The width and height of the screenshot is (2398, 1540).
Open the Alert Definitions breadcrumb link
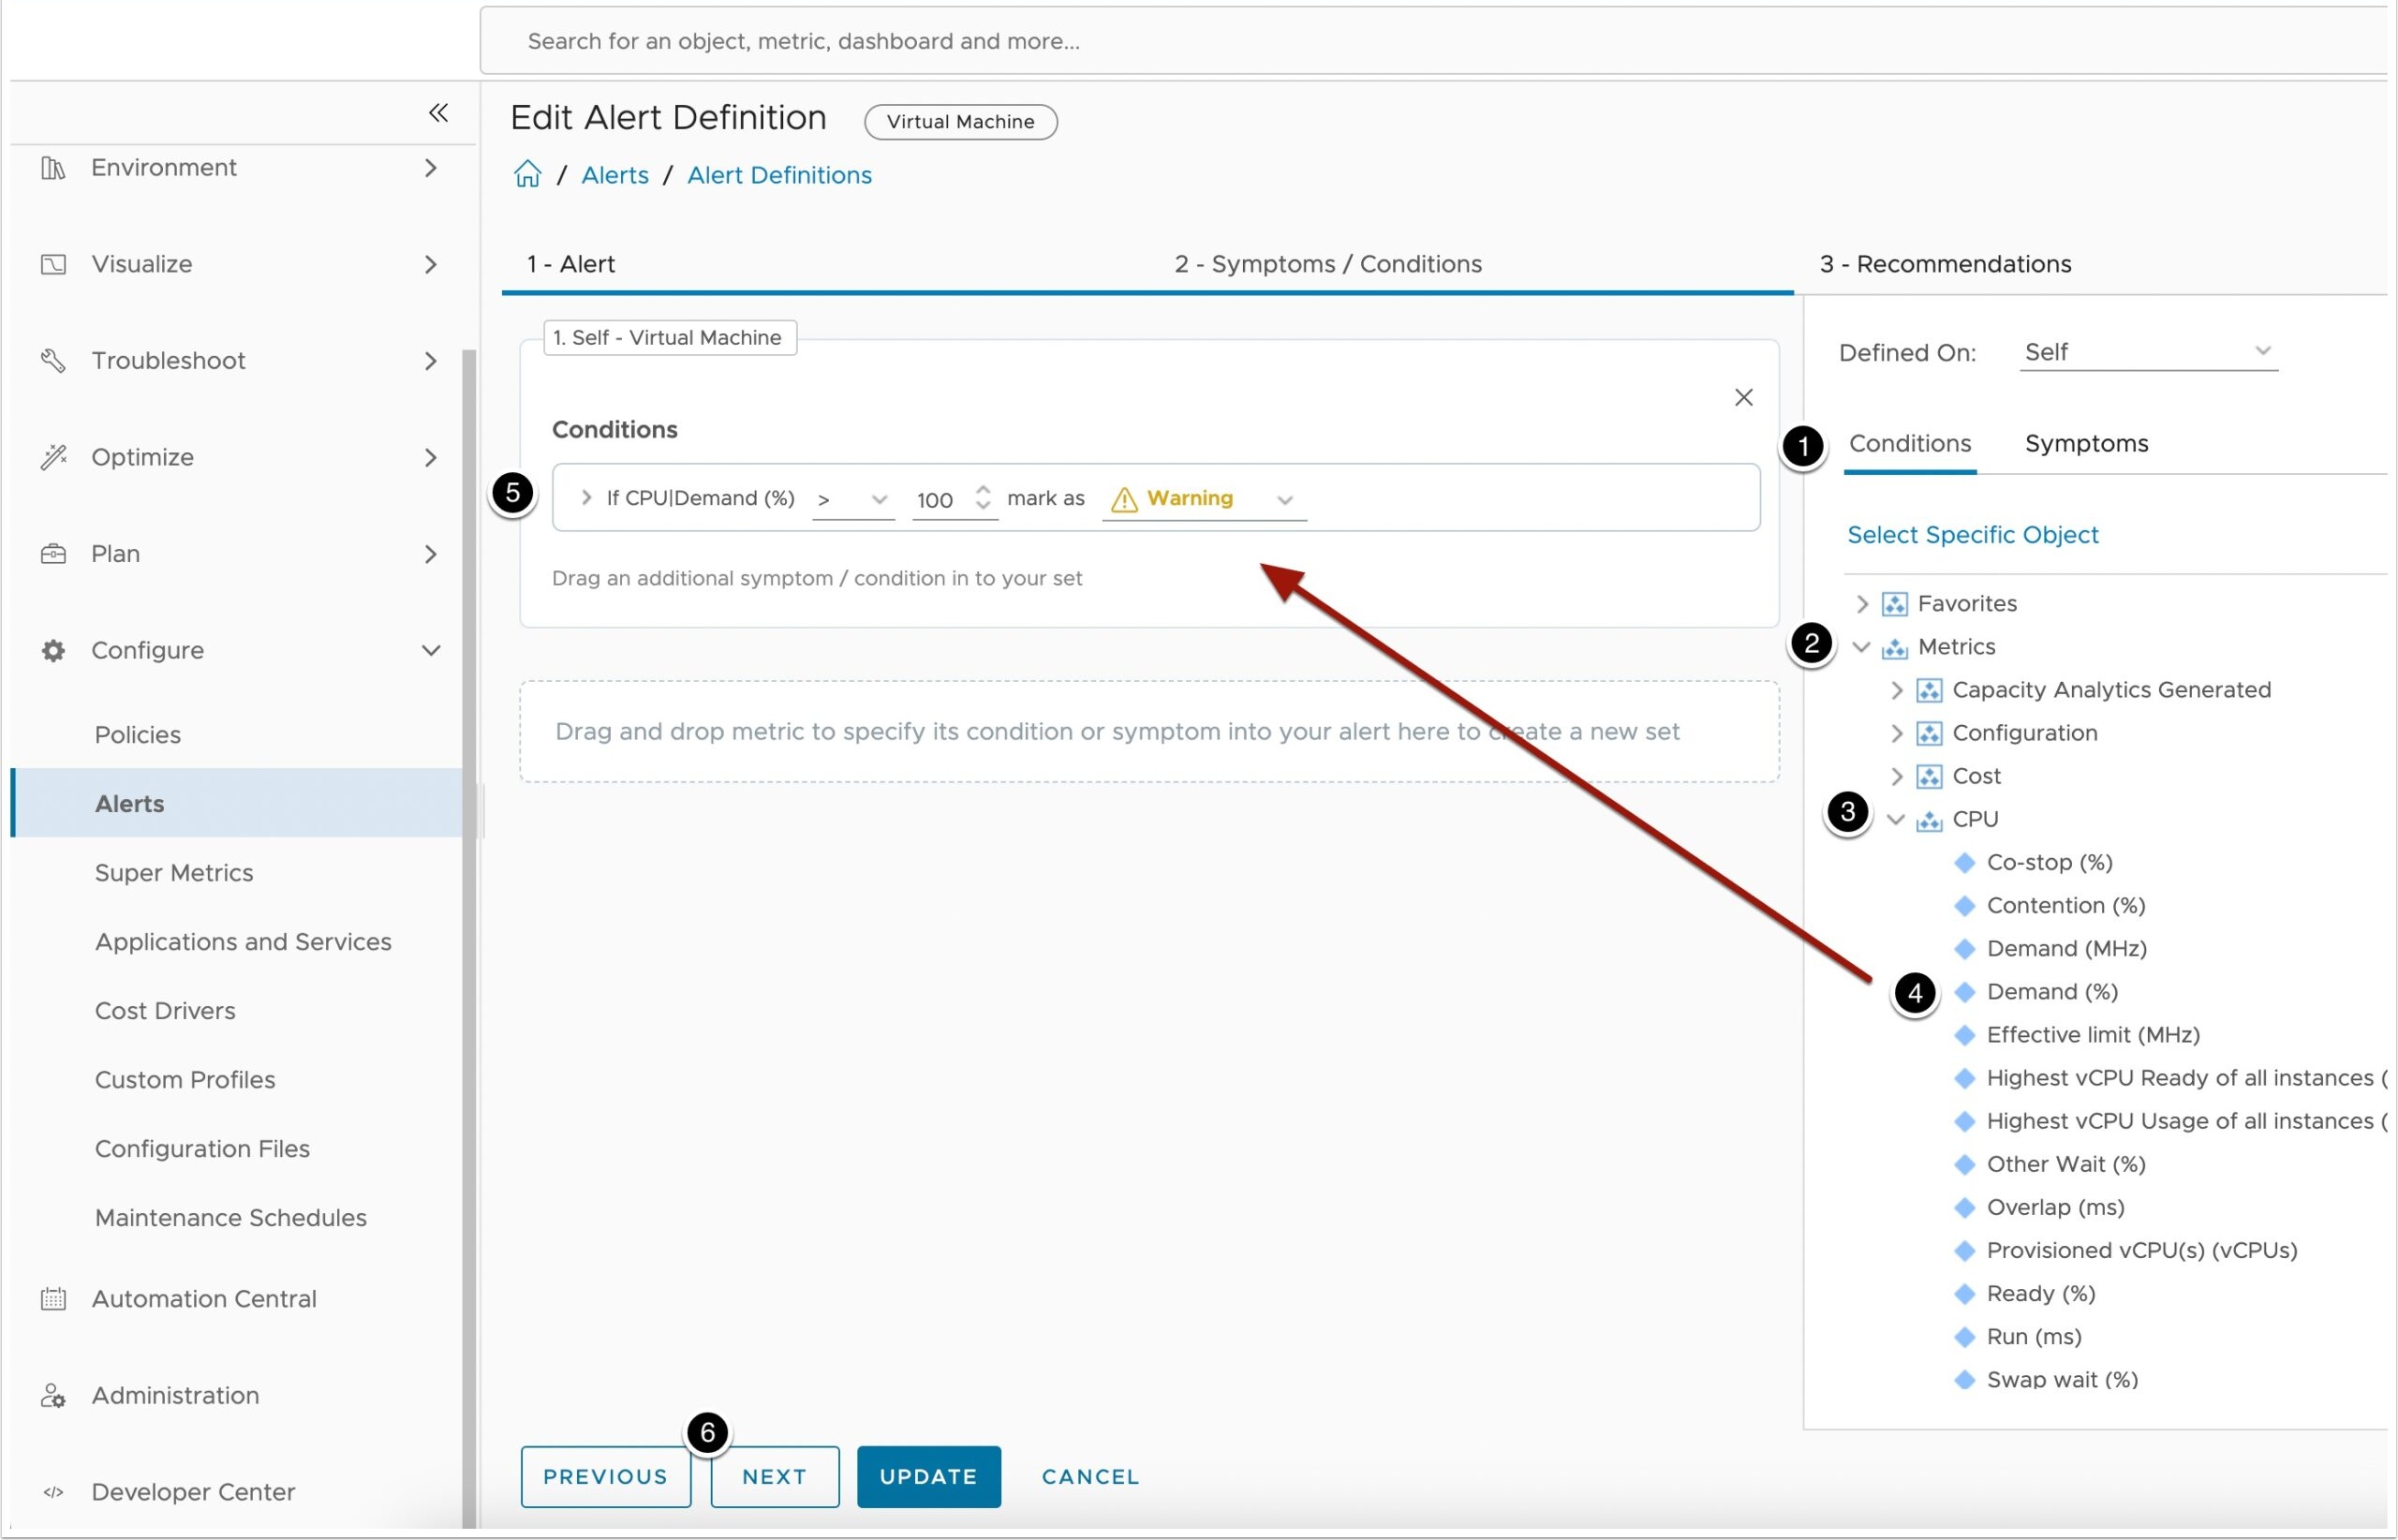pyautogui.click(x=779, y=175)
